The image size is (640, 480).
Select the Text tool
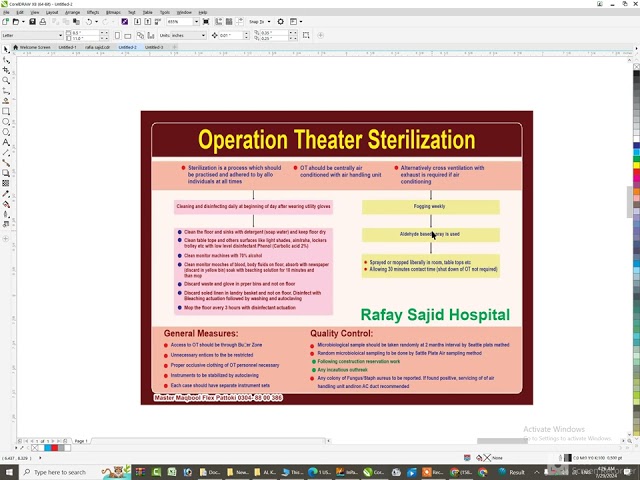(x=6, y=142)
